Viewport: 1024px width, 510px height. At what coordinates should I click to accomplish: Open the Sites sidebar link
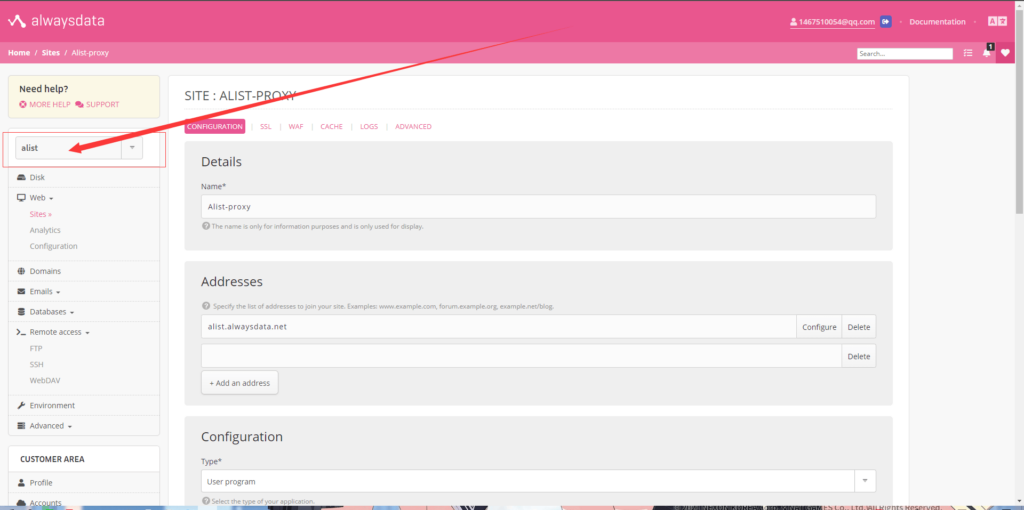coord(40,214)
